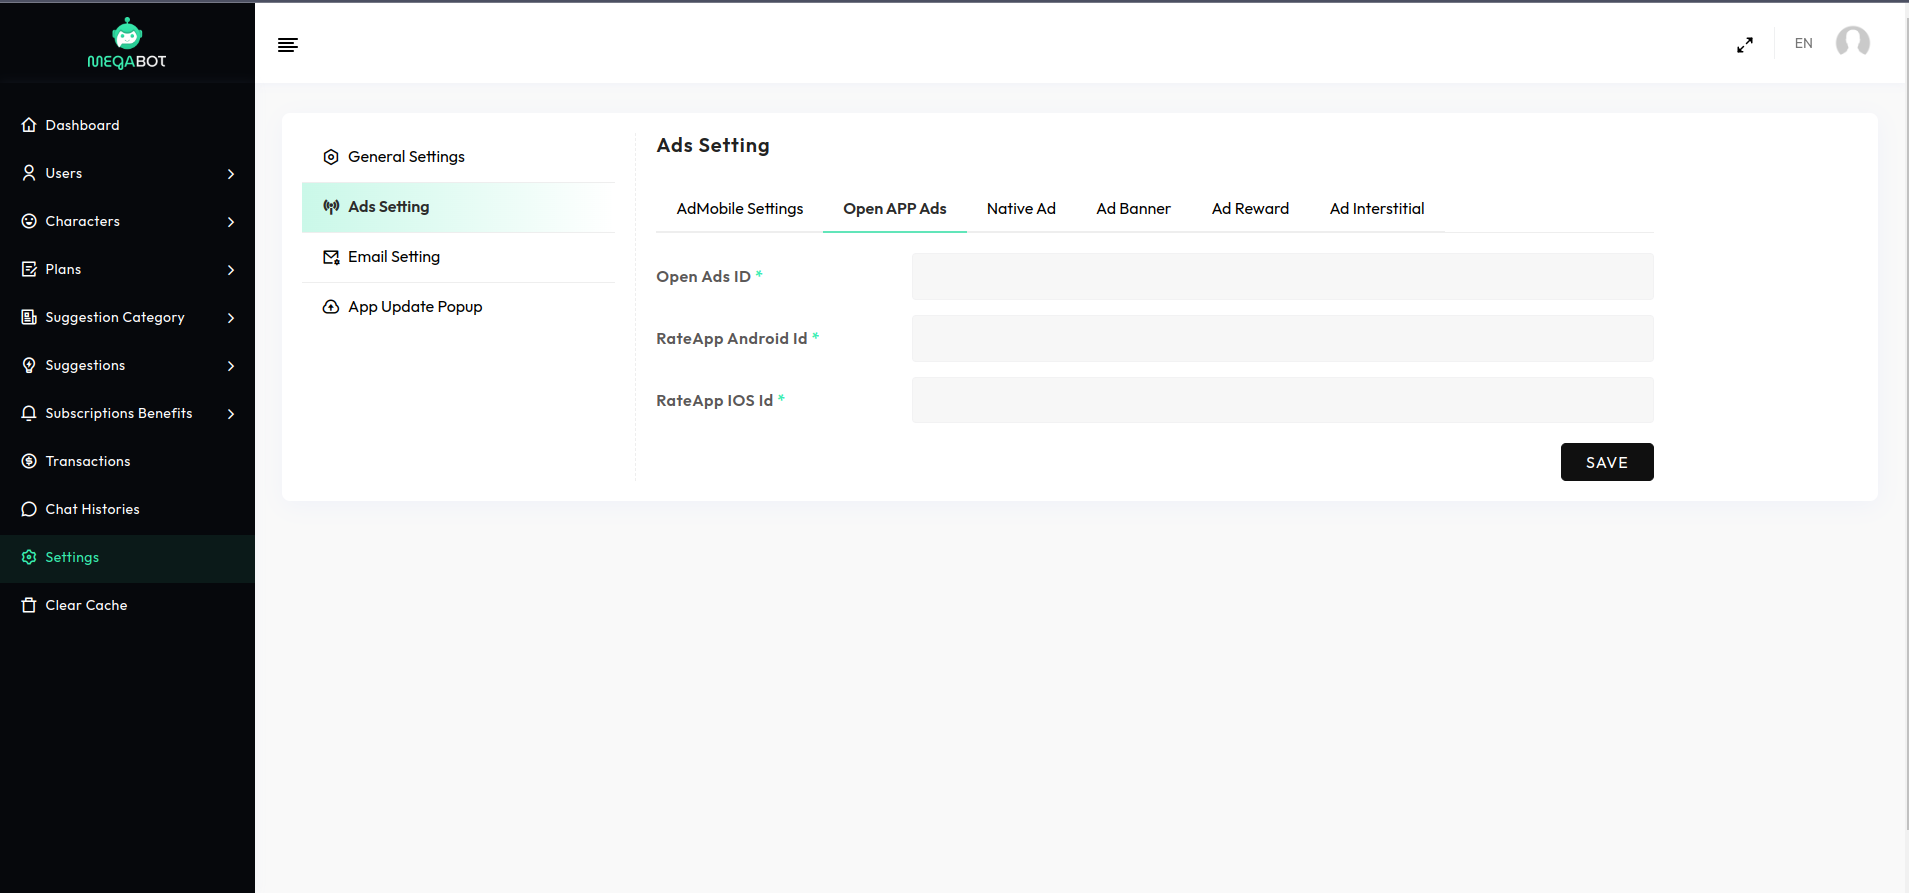This screenshot has width=1909, height=893.
Task: Enter fullscreen with the expand icon
Action: pyautogui.click(x=1745, y=45)
